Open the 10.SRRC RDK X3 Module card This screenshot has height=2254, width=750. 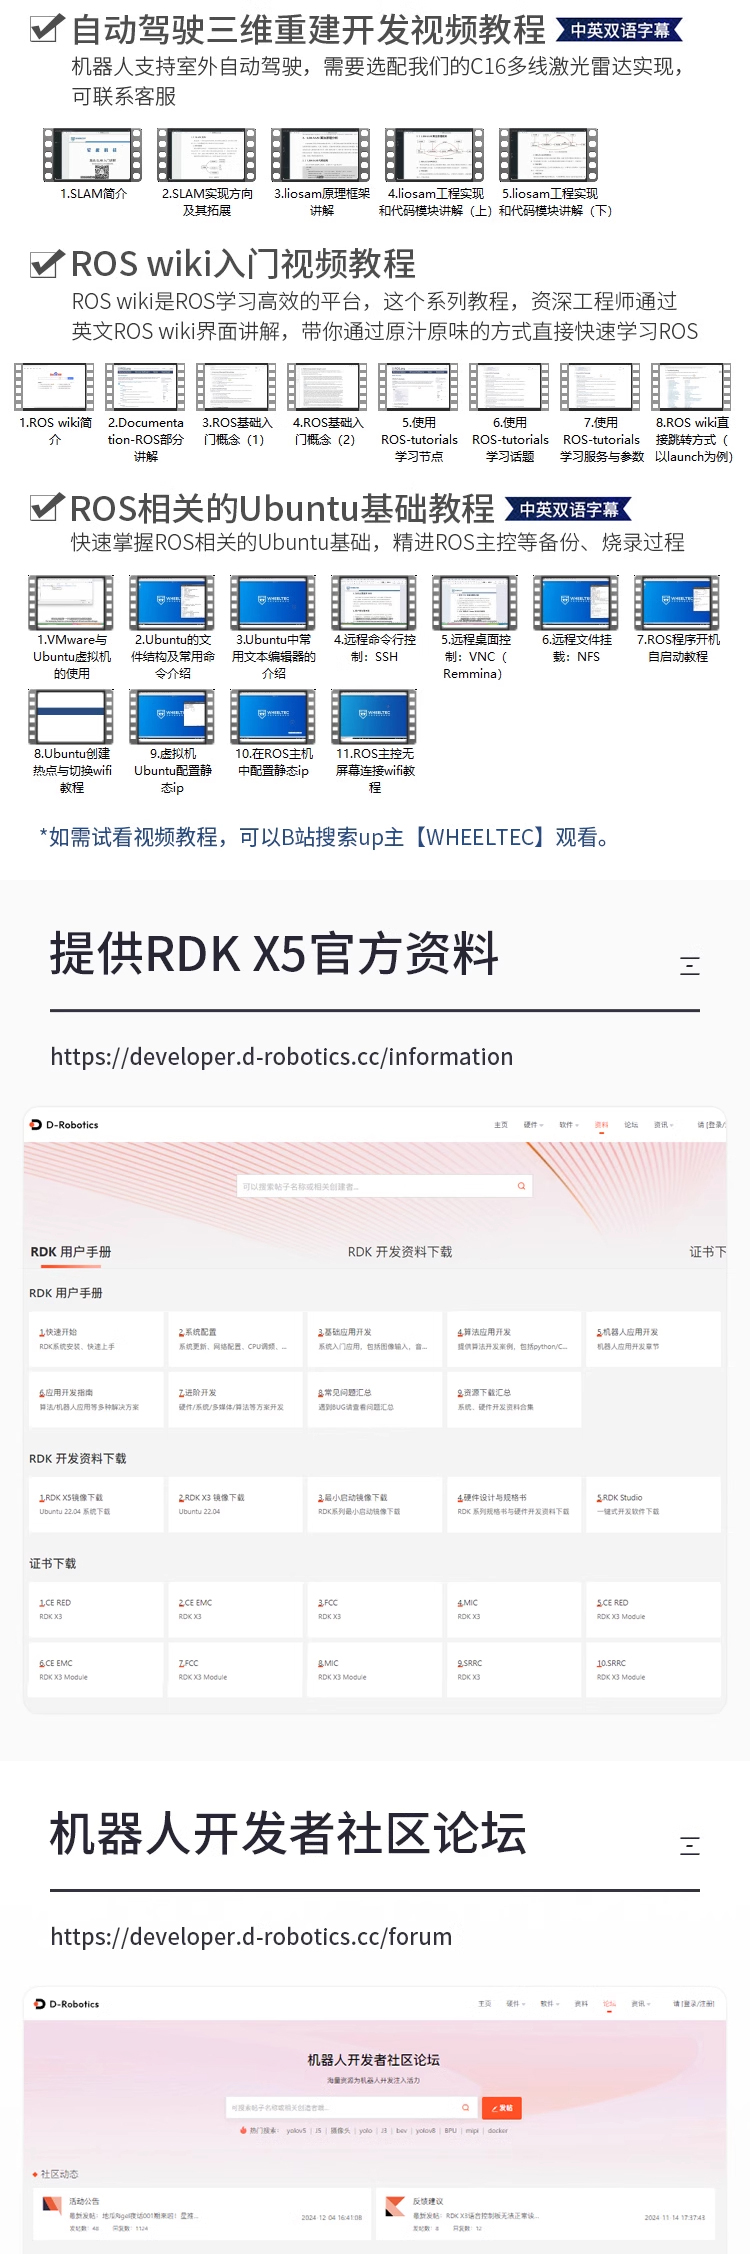coord(653,1670)
